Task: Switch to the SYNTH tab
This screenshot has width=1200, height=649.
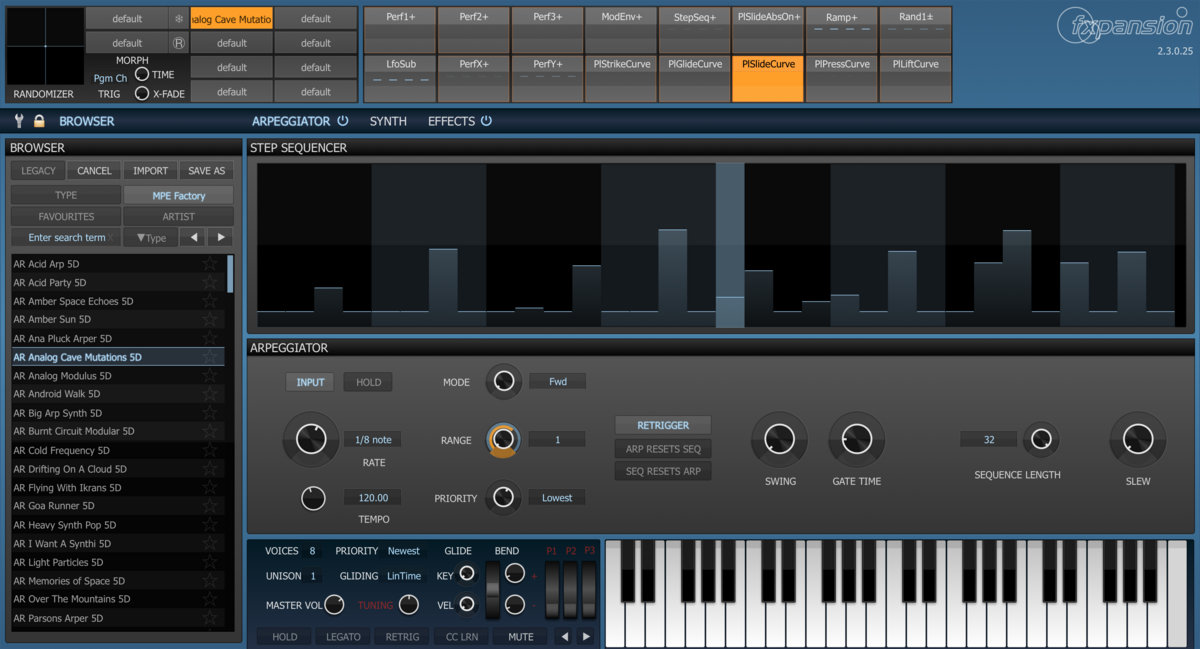Action: tap(388, 121)
